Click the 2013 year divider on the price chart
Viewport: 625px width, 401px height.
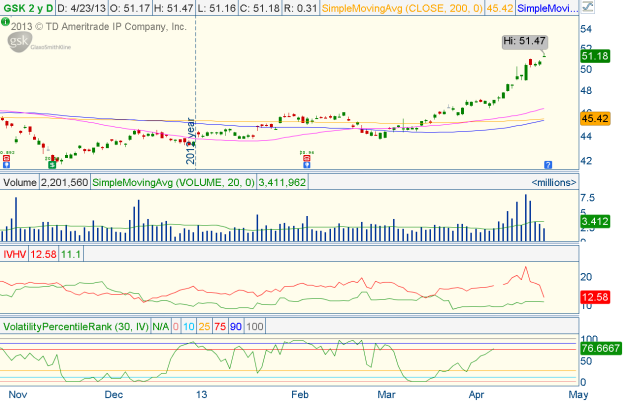(193, 140)
